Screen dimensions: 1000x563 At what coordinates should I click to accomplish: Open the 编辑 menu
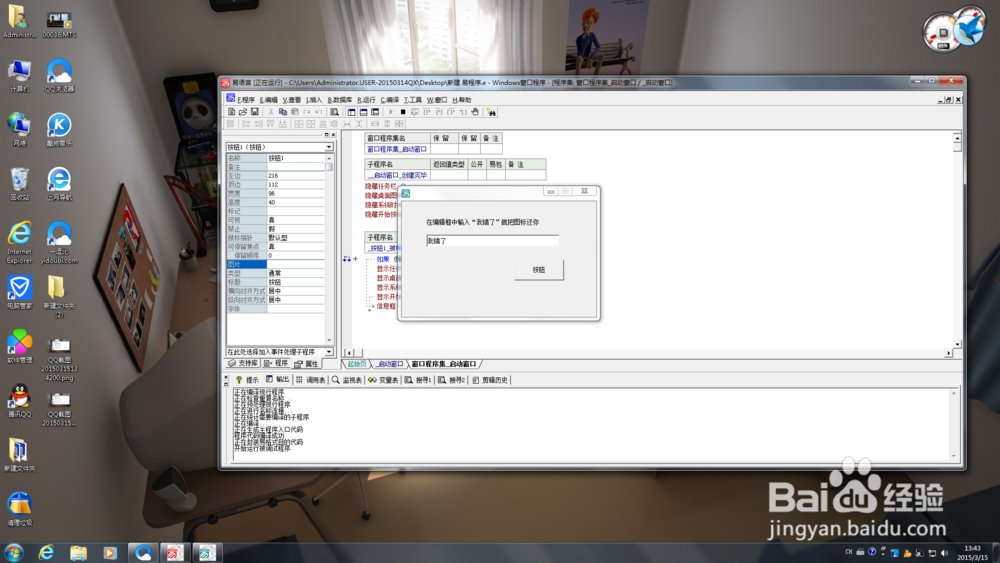point(268,99)
